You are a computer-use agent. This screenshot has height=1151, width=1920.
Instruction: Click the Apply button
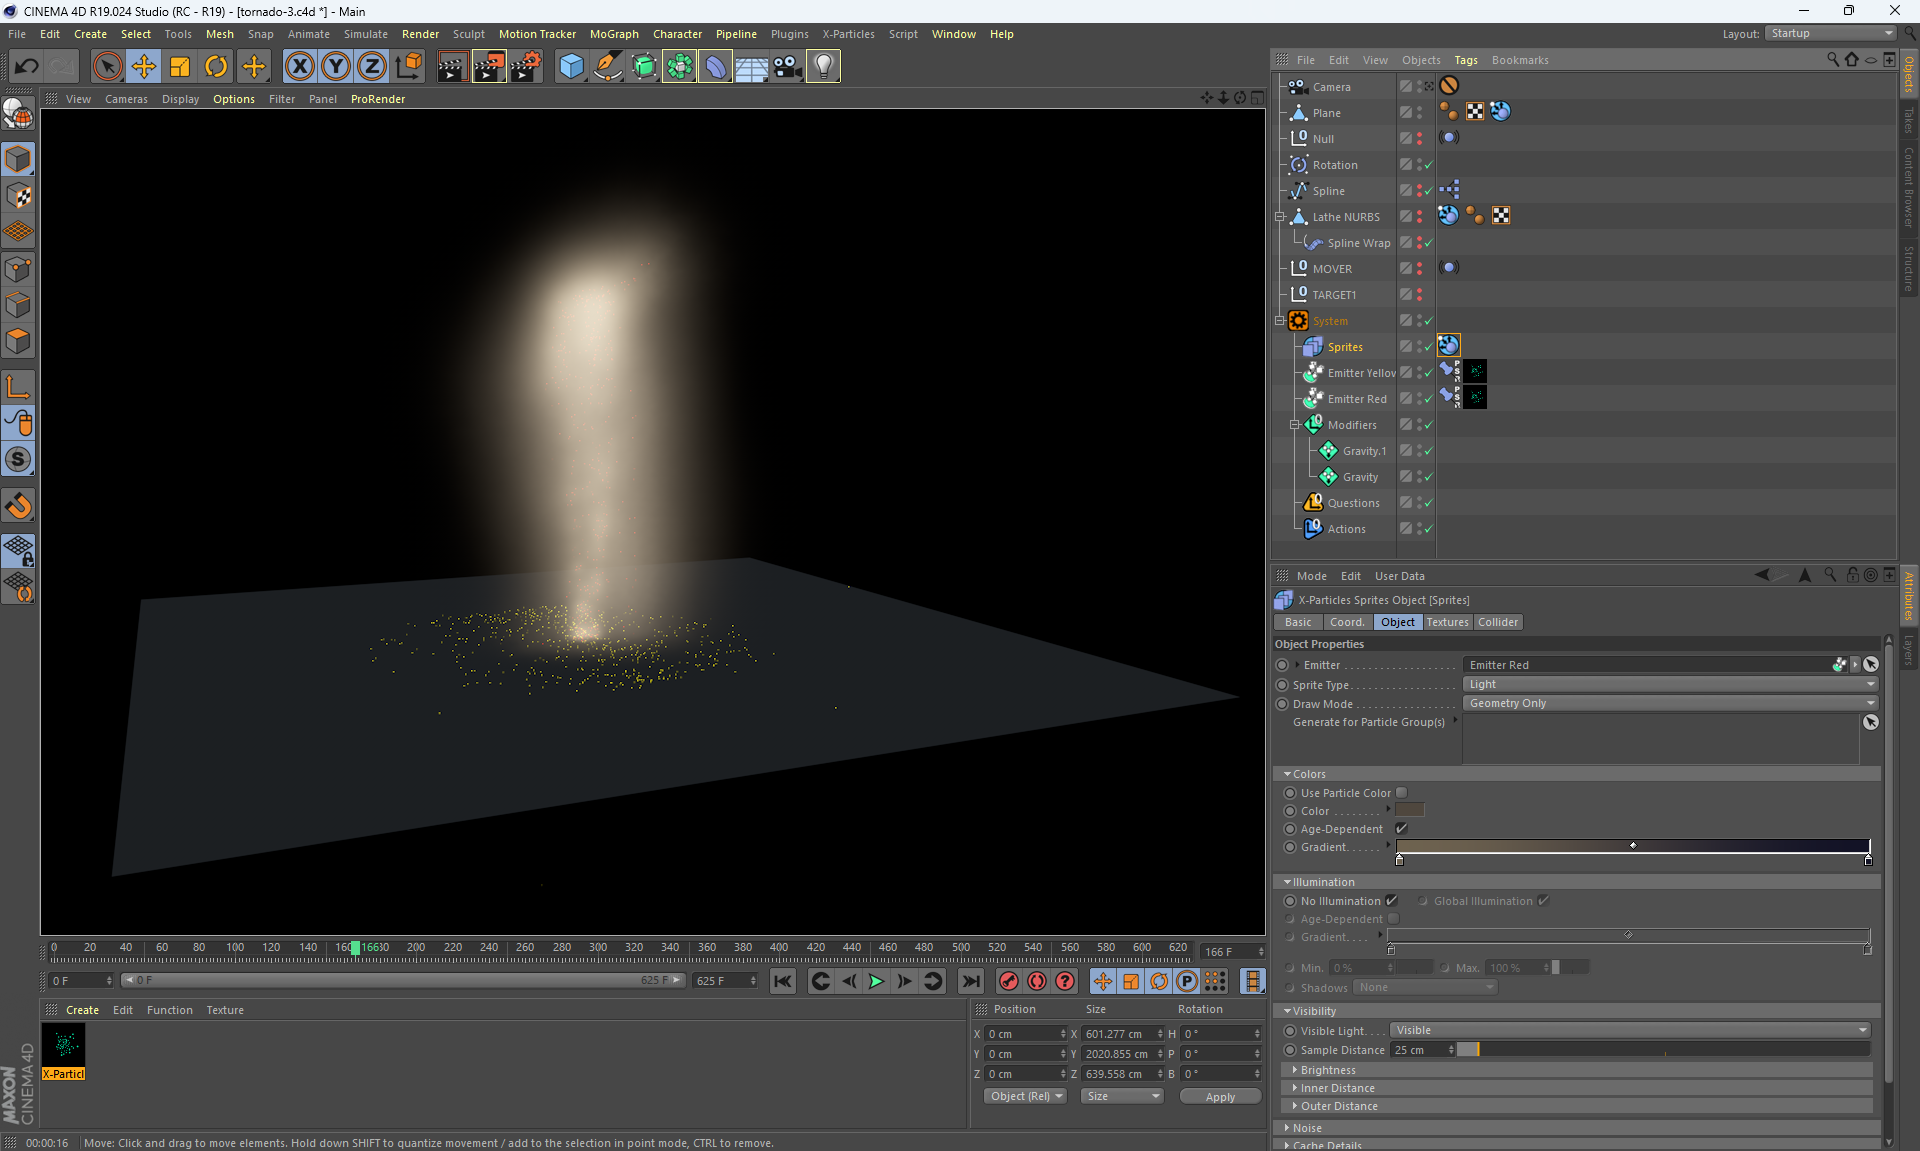click(1219, 1097)
